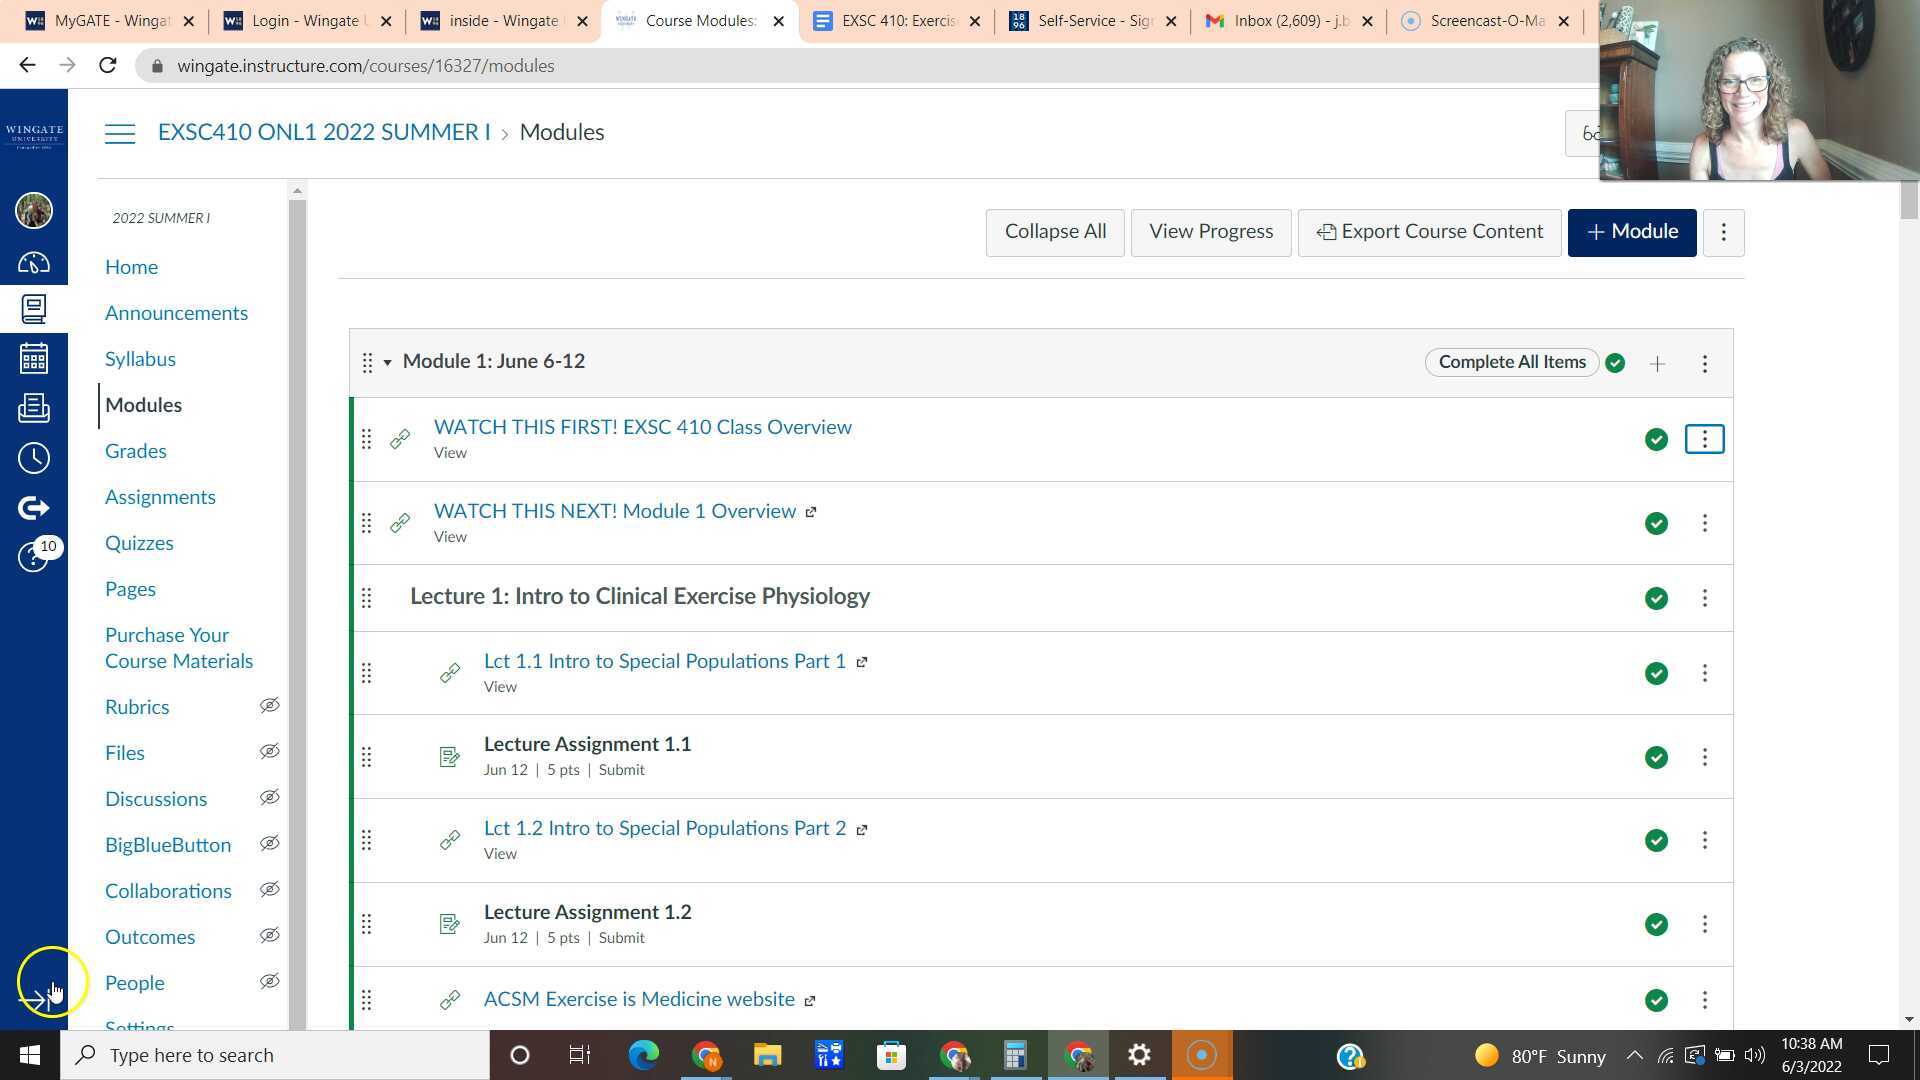Image resolution: width=1920 pixels, height=1080 pixels.
Task: Click the Screencast-O-Matic icon in the taskbar
Action: [1201, 1055]
